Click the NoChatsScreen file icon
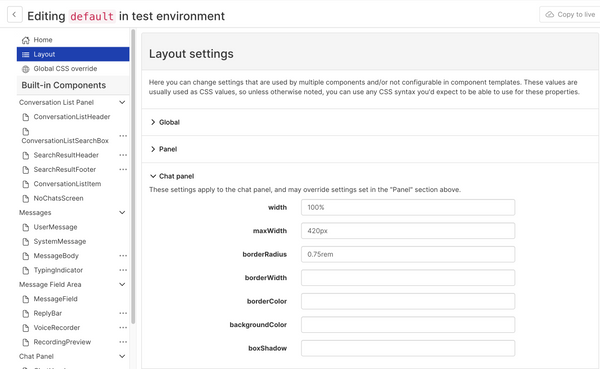The image size is (600, 369). pos(26,199)
